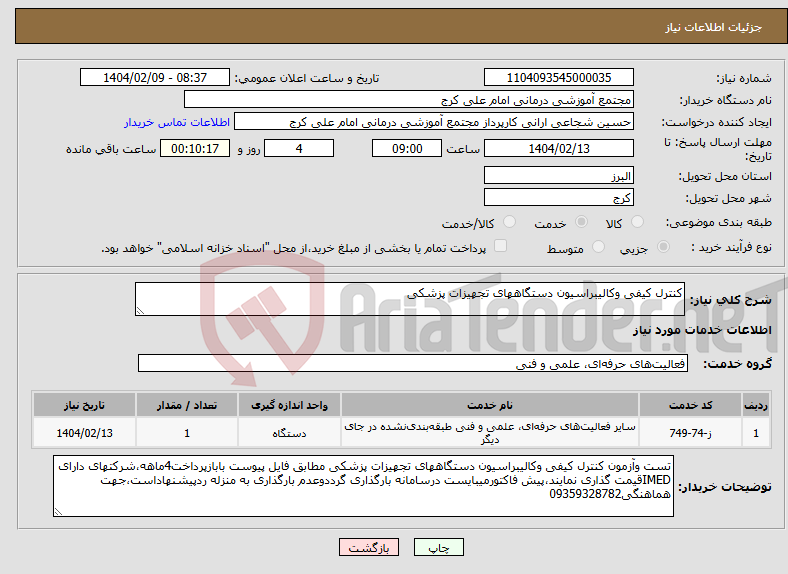Click the service code cell ز-74-749
The image size is (788, 574).
coord(691,432)
